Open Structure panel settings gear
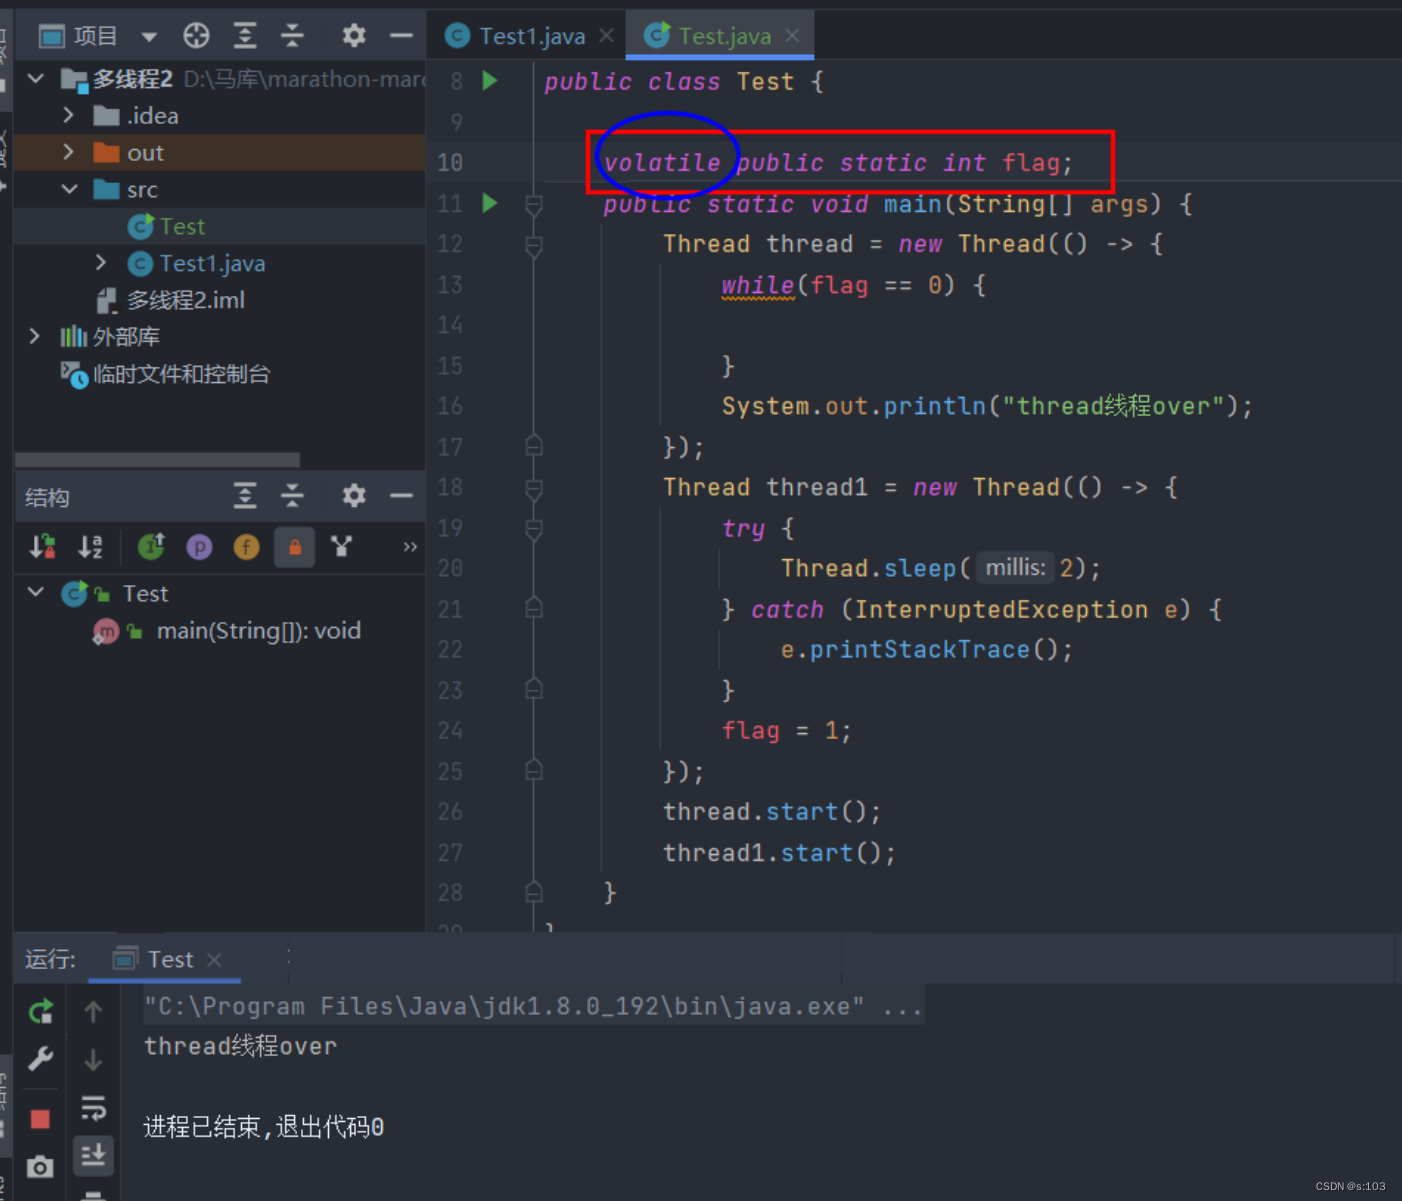1402x1201 pixels. click(353, 496)
